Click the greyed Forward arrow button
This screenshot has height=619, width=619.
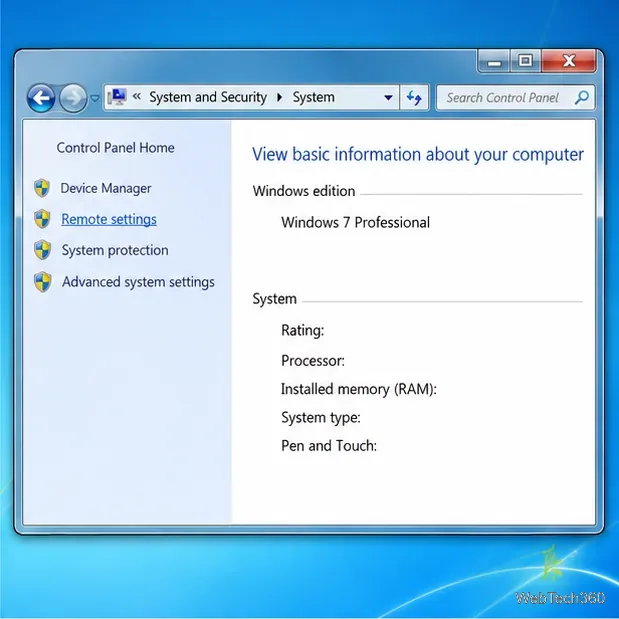click(x=73, y=98)
